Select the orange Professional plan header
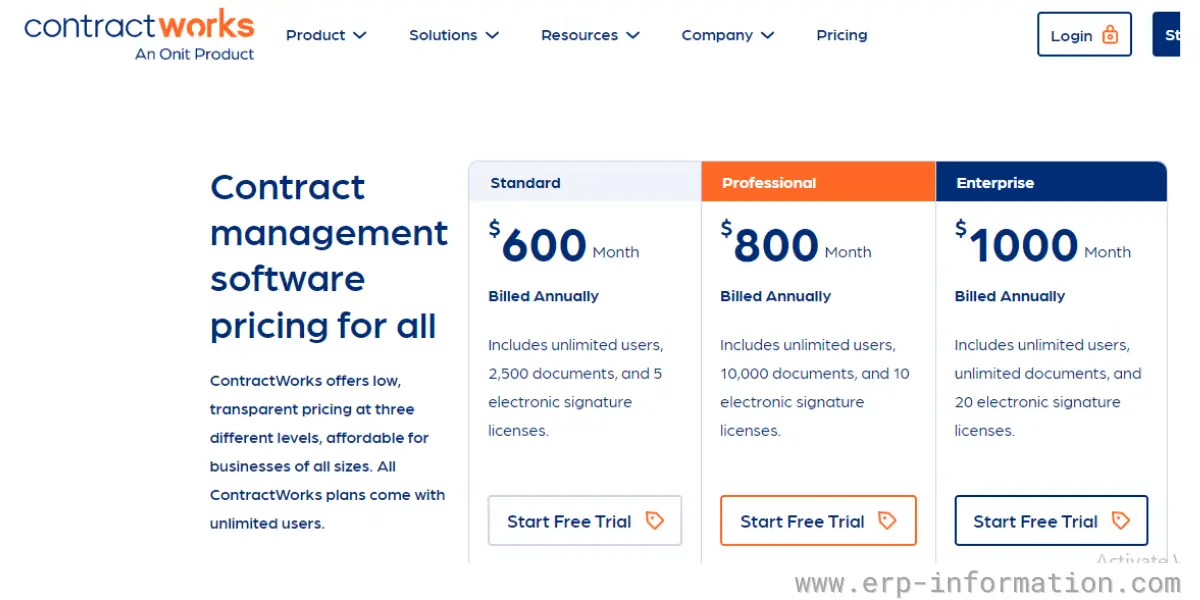This screenshot has width=1200, height=600. click(818, 182)
